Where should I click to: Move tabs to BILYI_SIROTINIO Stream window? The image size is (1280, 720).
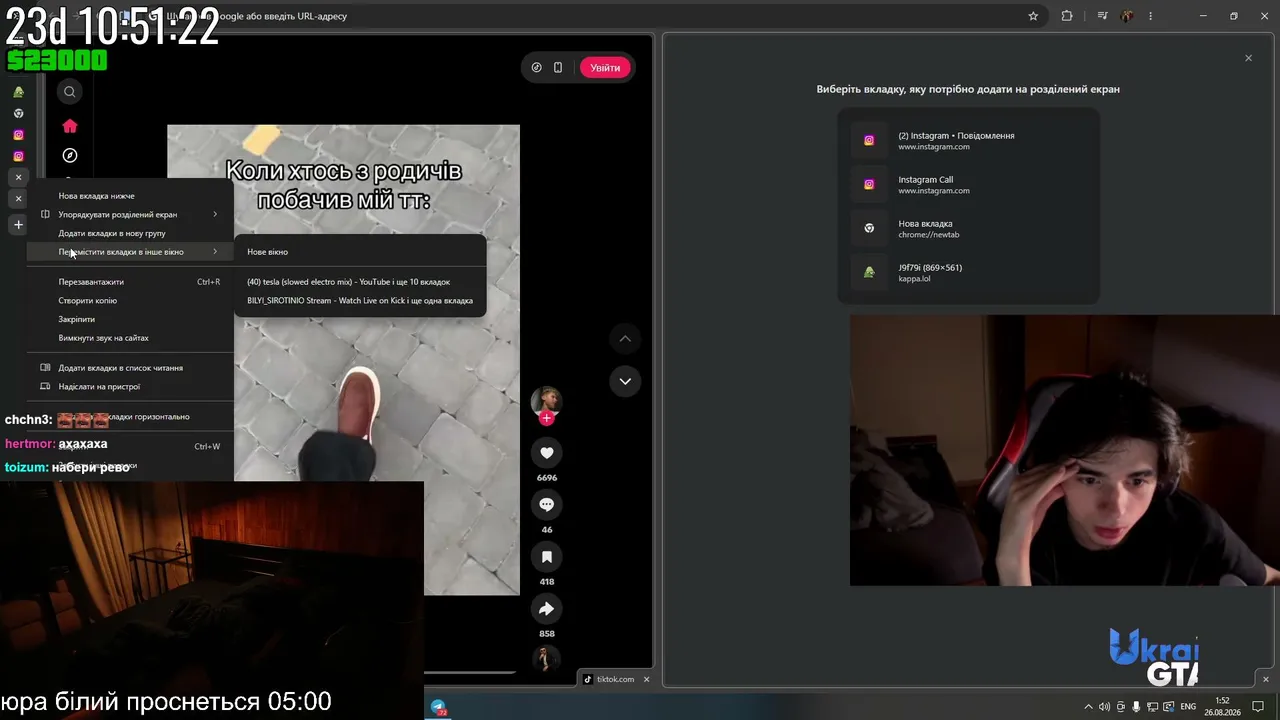click(360, 300)
